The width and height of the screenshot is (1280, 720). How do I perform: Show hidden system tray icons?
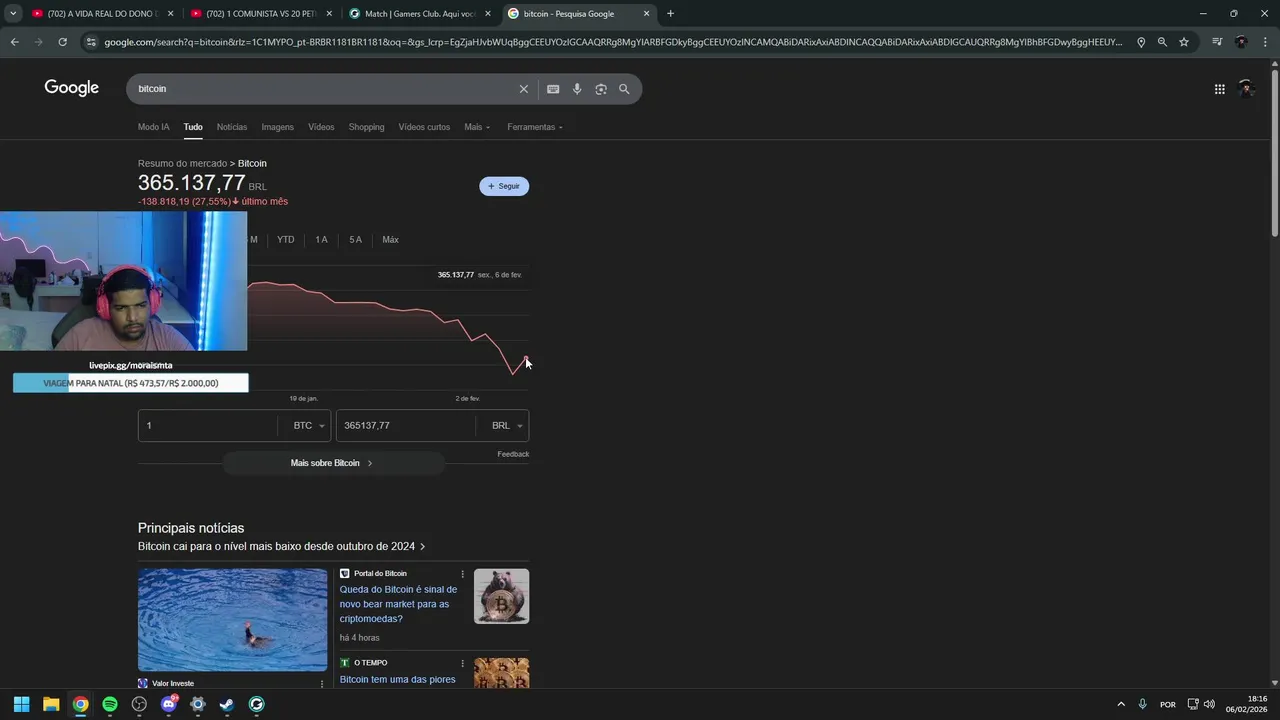pos(1121,704)
